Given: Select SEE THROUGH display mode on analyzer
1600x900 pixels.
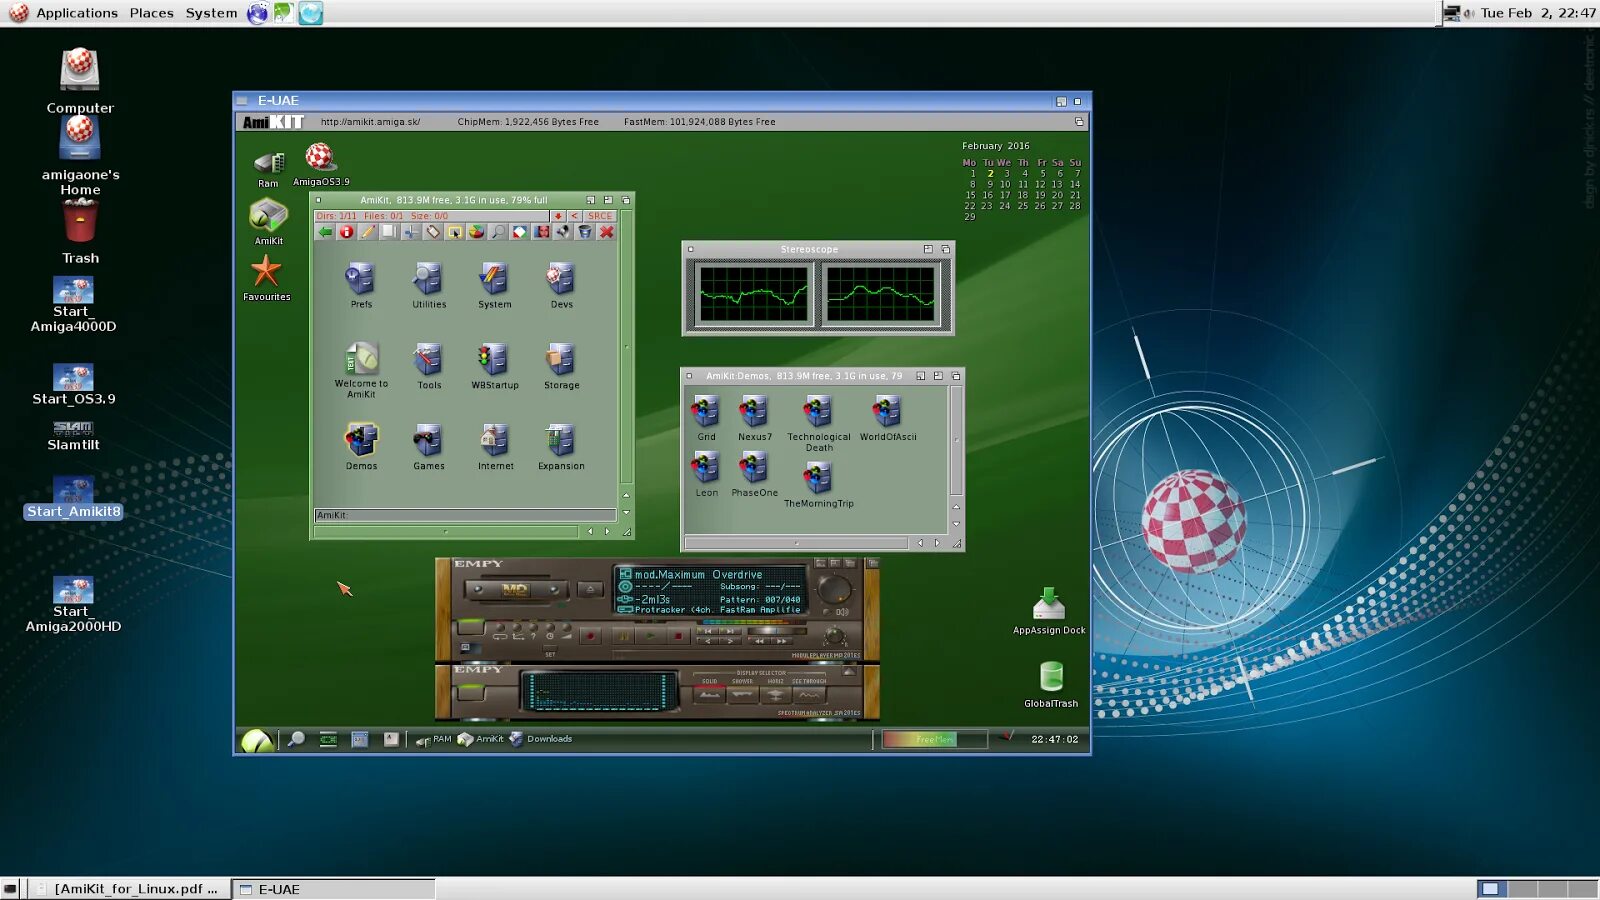Looking at the screenshot, I should point(809,694).
